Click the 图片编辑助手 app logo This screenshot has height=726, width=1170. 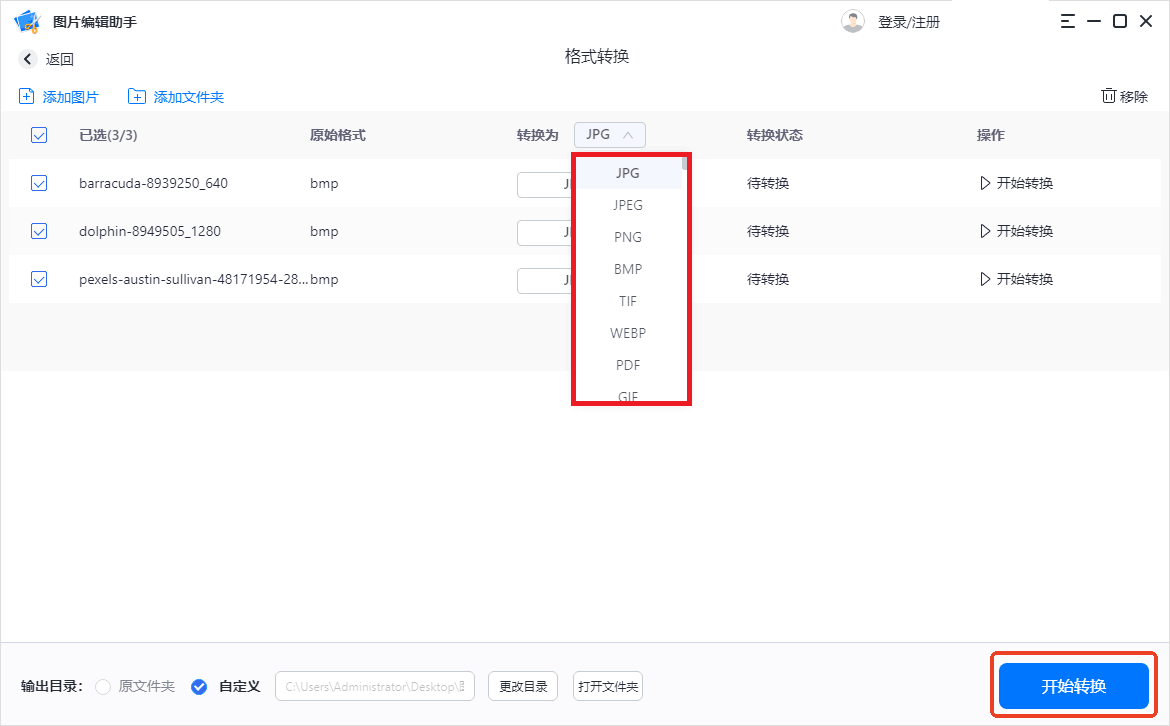[27, 20]
